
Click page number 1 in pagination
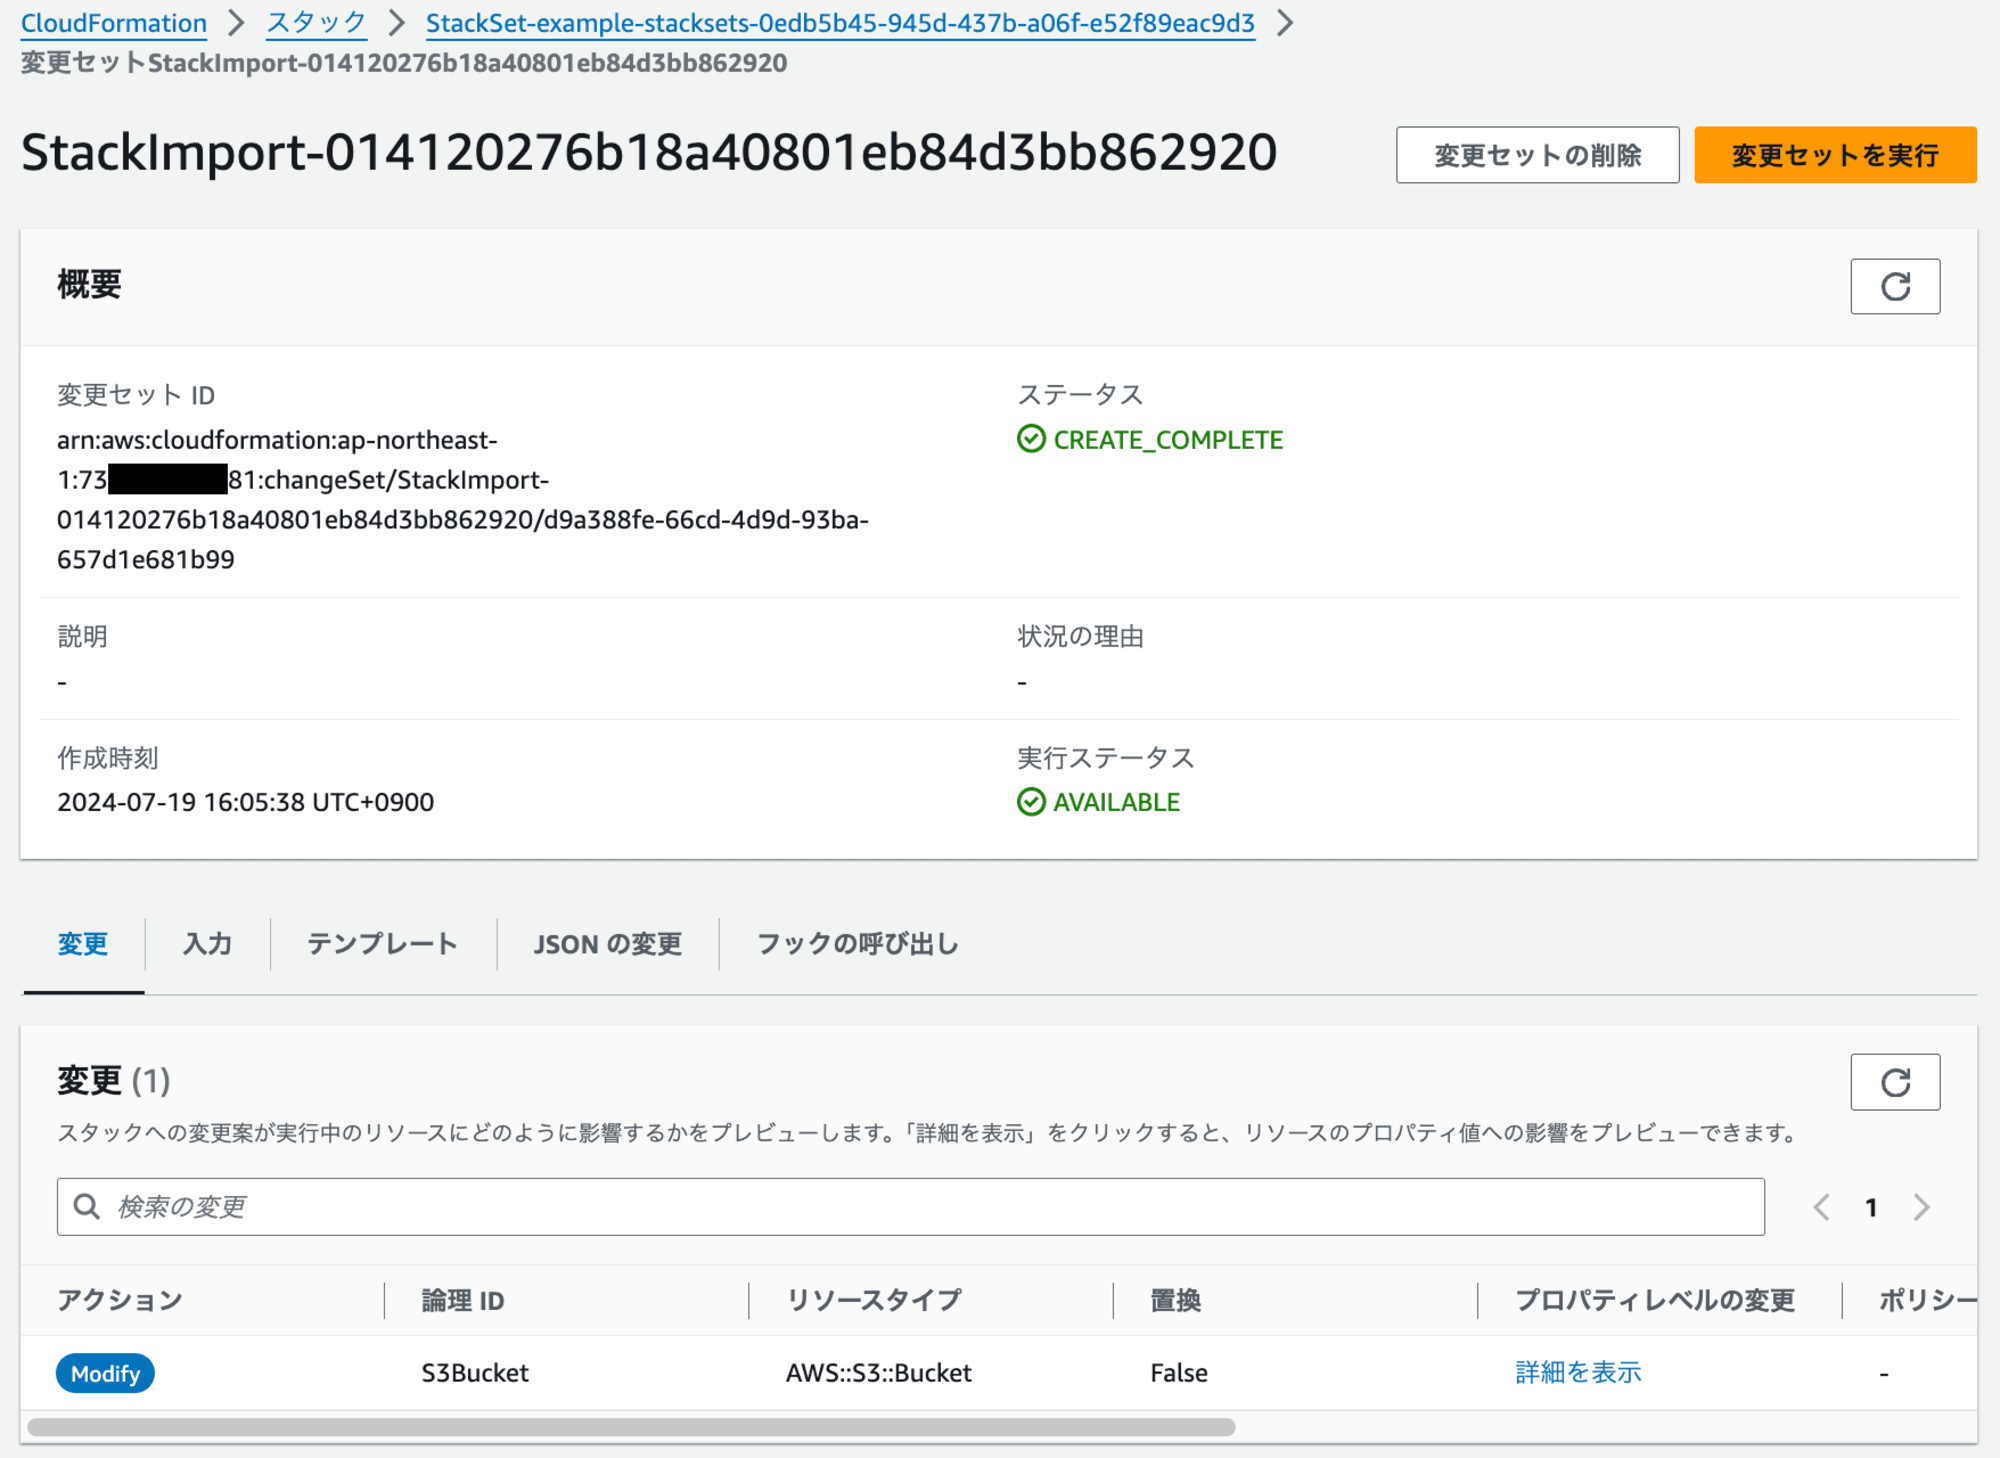1871,1207
